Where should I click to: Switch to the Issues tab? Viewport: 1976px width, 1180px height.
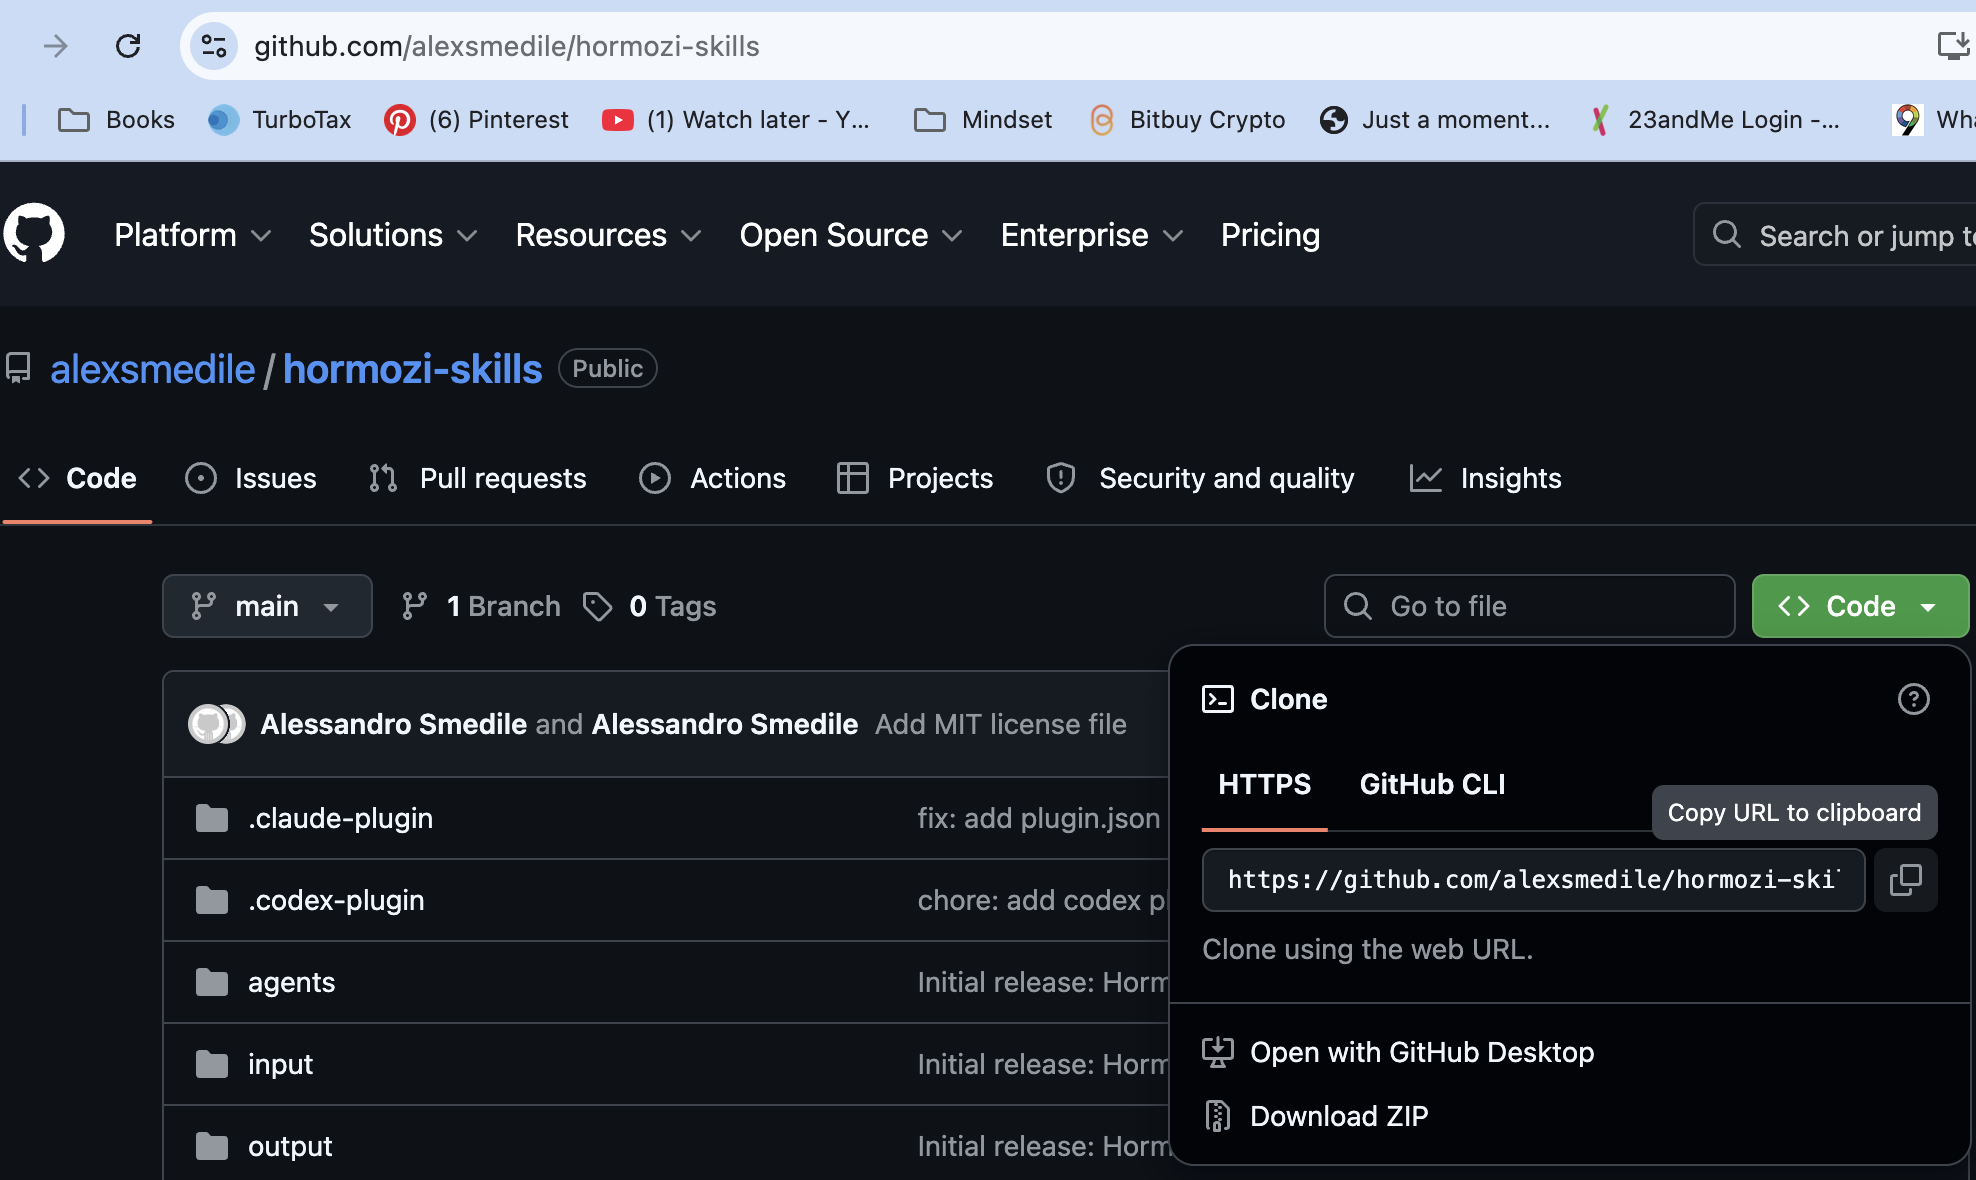(251, 478)
